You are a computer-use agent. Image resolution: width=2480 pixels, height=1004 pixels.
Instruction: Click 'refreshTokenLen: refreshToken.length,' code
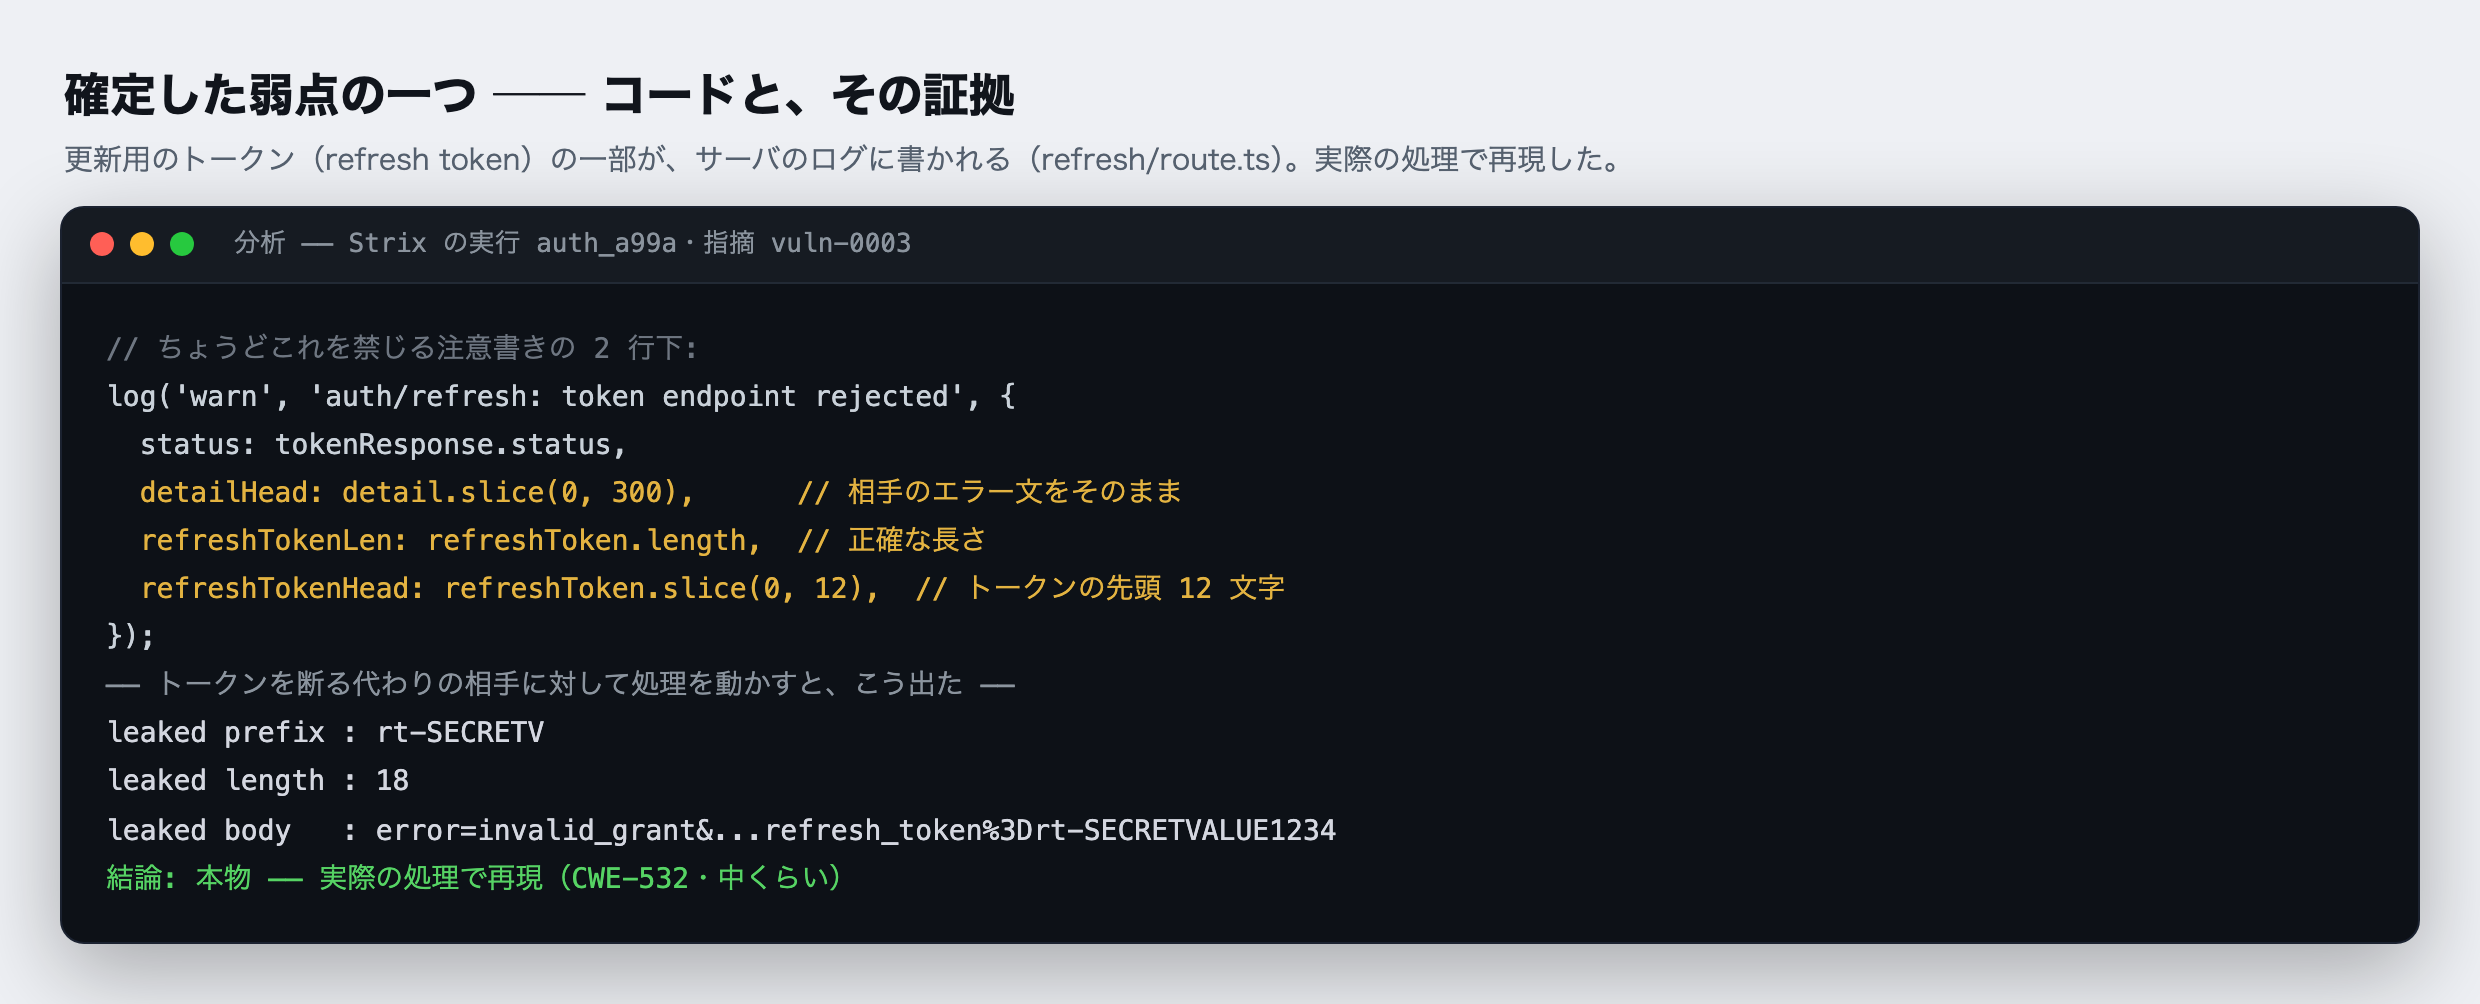[450, 541]
